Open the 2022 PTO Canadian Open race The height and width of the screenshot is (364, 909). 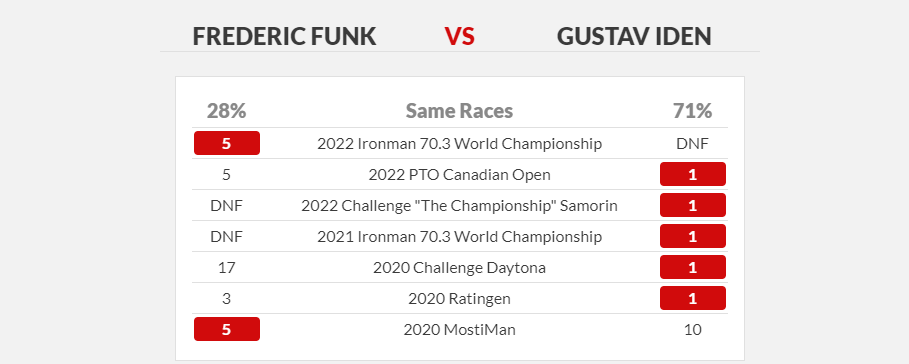(x=459, y=174)
